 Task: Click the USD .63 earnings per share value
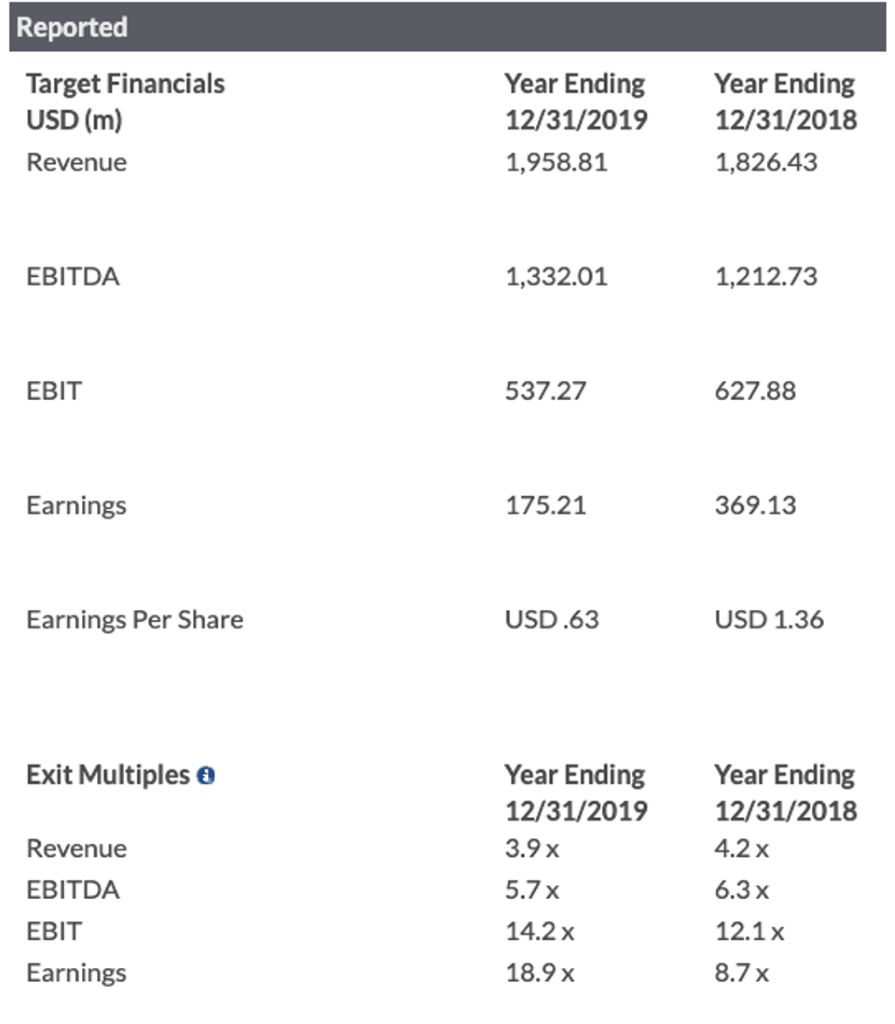point(551,620)
